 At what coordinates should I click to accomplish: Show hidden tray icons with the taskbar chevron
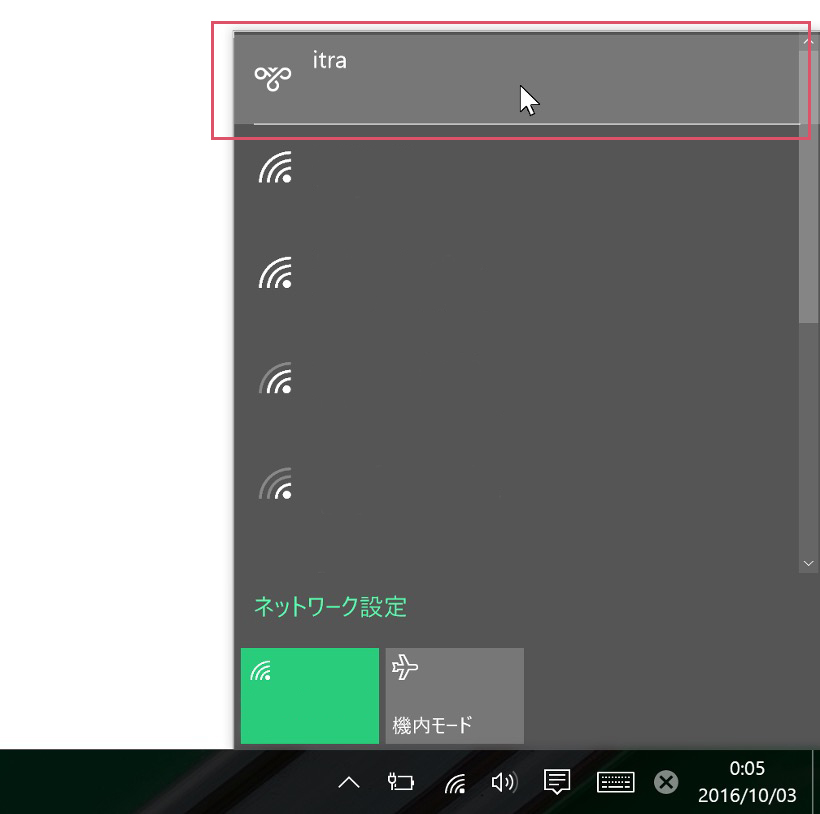click(349, 782)
